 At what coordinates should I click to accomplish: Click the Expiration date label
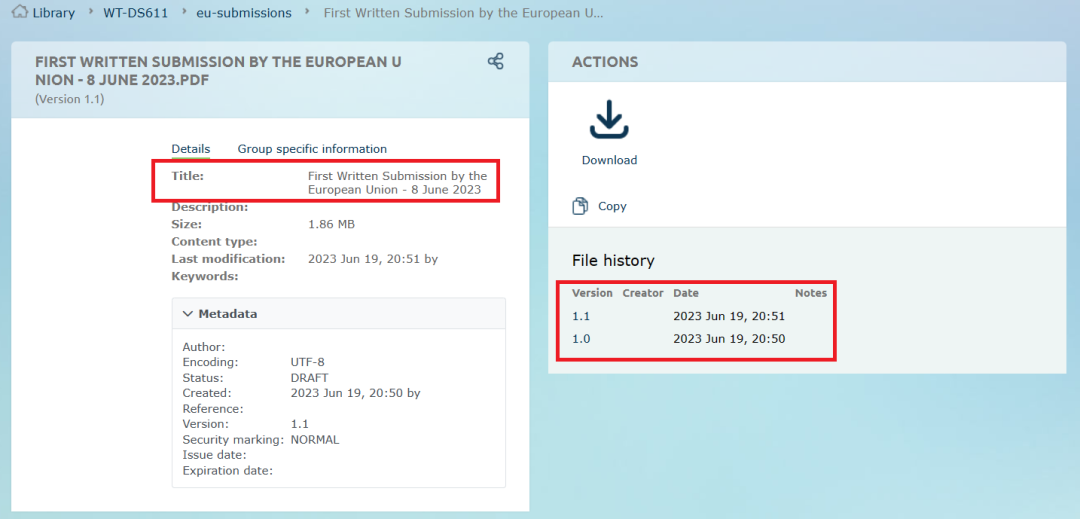[228, 471]
